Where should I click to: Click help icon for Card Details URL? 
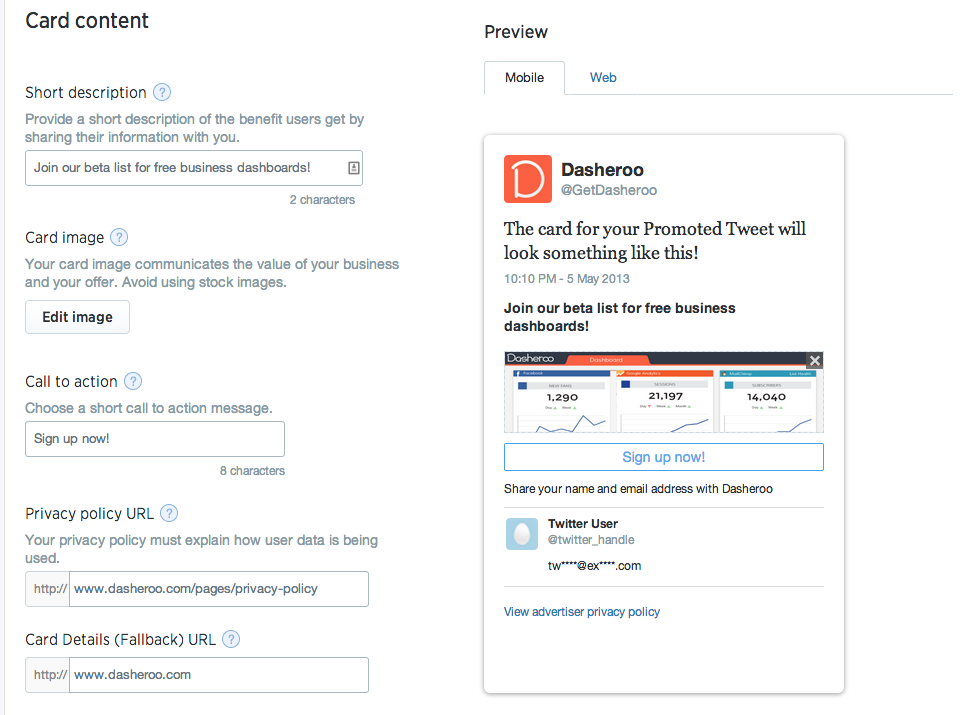point(231,640)
